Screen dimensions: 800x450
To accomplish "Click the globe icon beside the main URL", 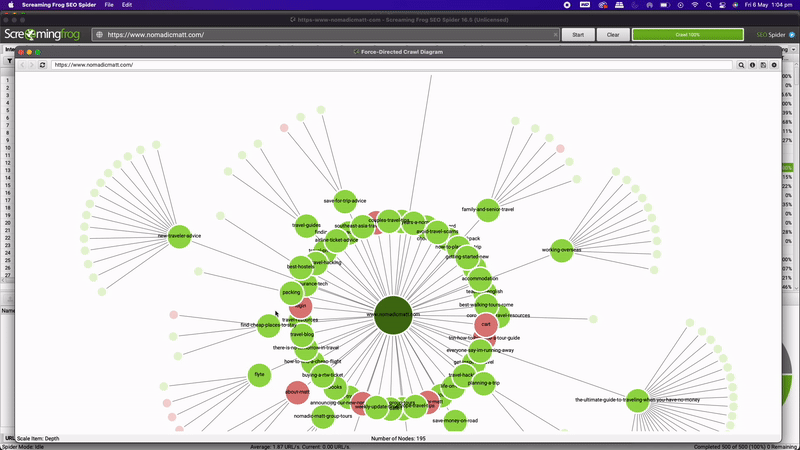I will coord(99,35).
